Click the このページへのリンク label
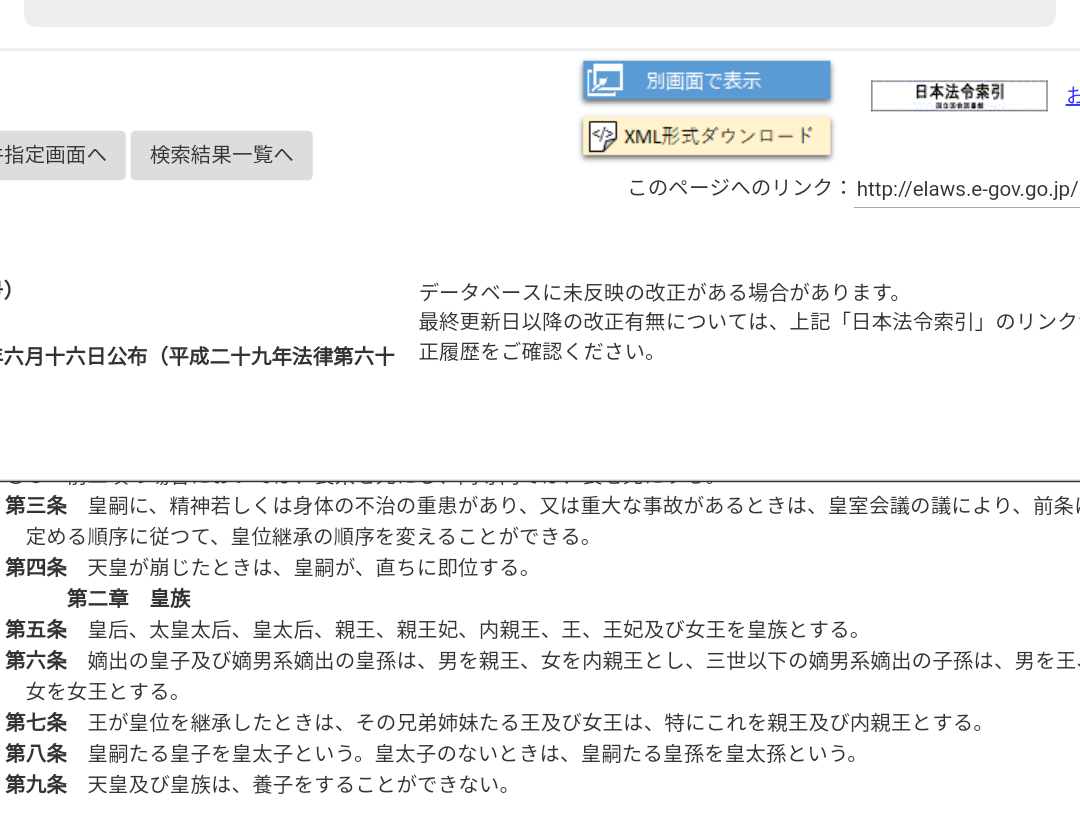Screen dimensions: 1080x821 click(x=738, y=187)
